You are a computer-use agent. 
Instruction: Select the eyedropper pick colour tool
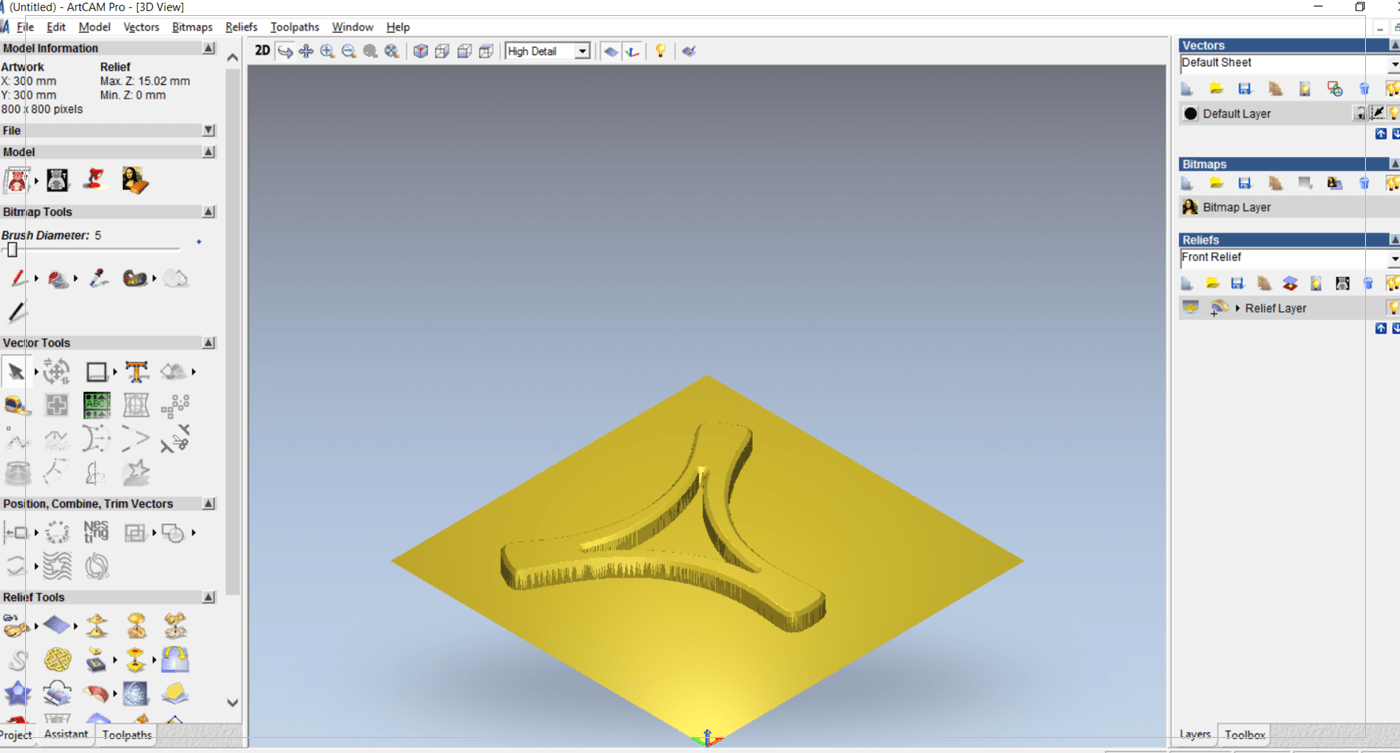(x=97, y=279)
